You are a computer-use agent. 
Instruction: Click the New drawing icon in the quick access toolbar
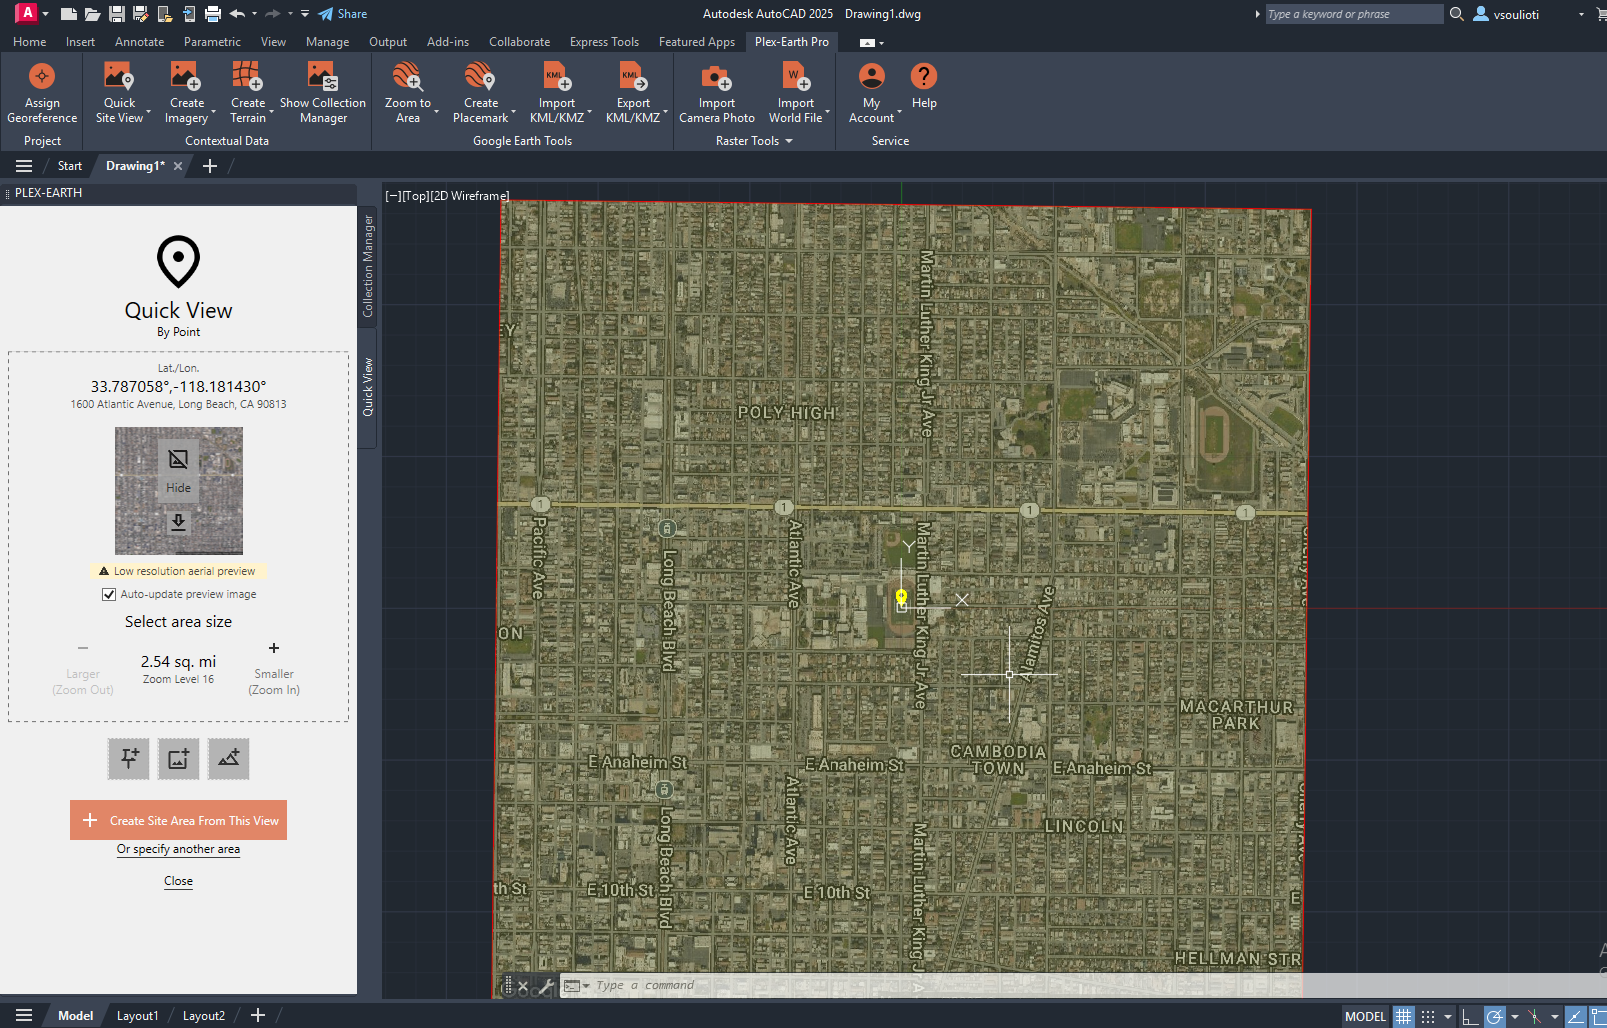[x=68, y=14]
